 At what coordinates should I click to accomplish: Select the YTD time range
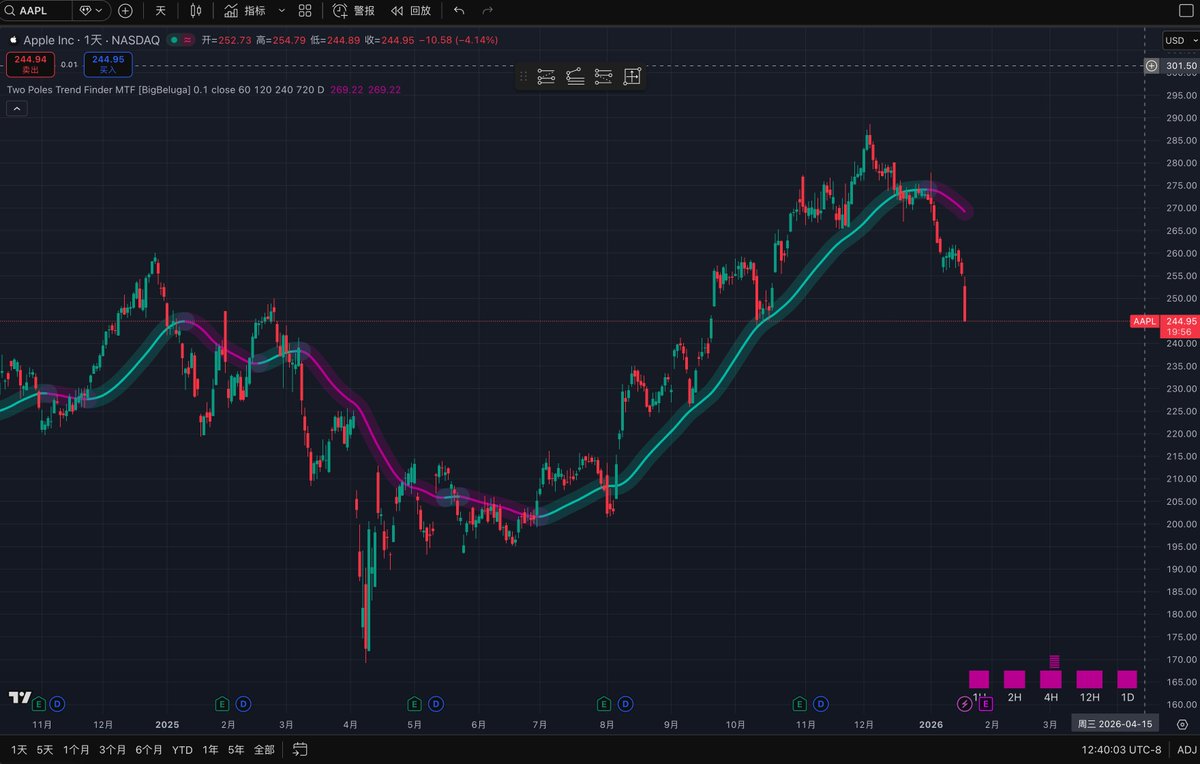click(x=182, y=749)
